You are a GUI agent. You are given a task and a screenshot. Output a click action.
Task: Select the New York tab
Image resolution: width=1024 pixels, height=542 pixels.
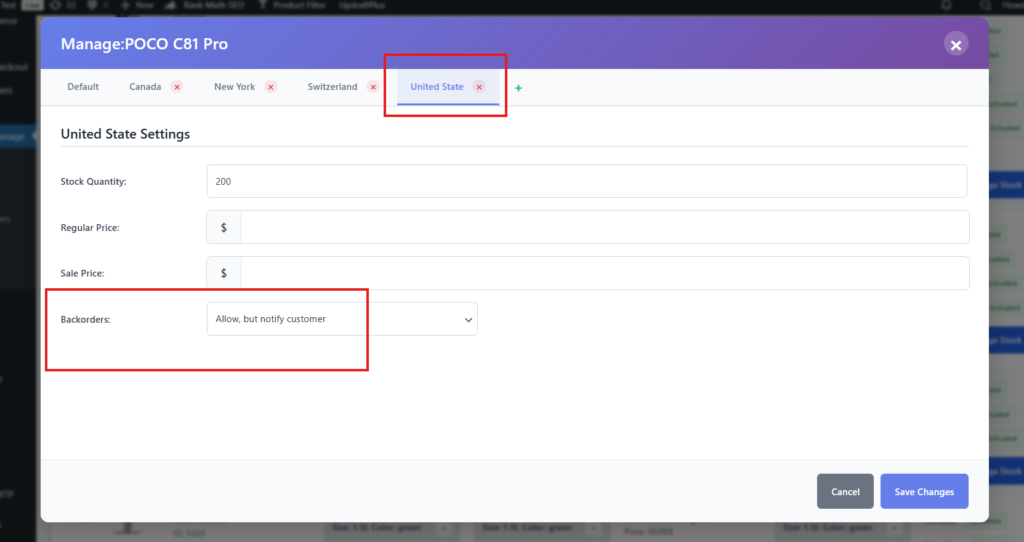(x=234, y=87)
